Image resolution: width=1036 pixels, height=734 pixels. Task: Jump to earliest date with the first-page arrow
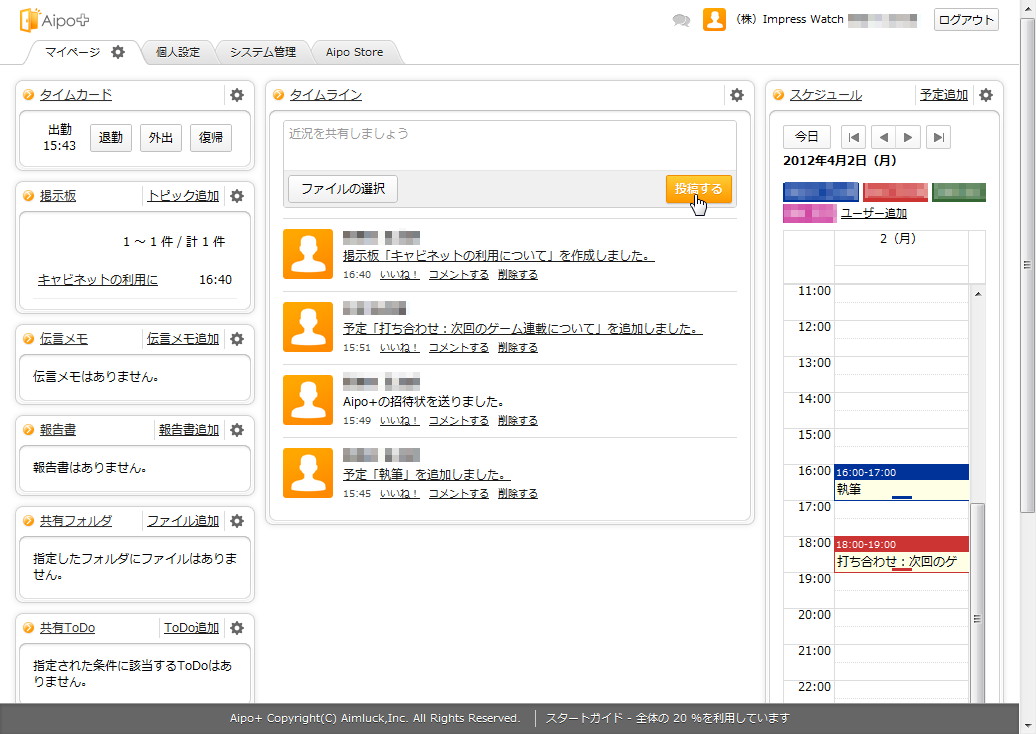(x=855, y=136)
